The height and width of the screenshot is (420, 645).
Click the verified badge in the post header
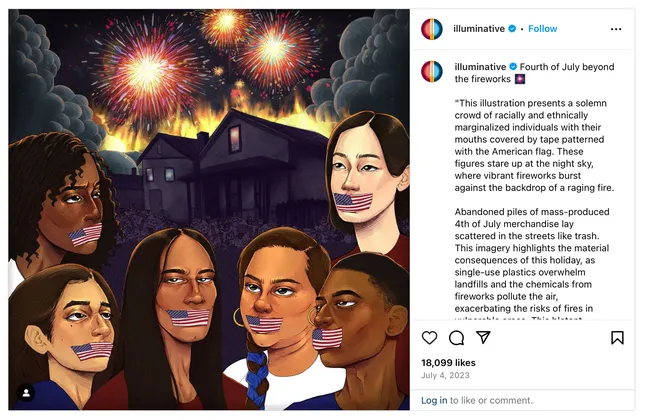point(512,29)
